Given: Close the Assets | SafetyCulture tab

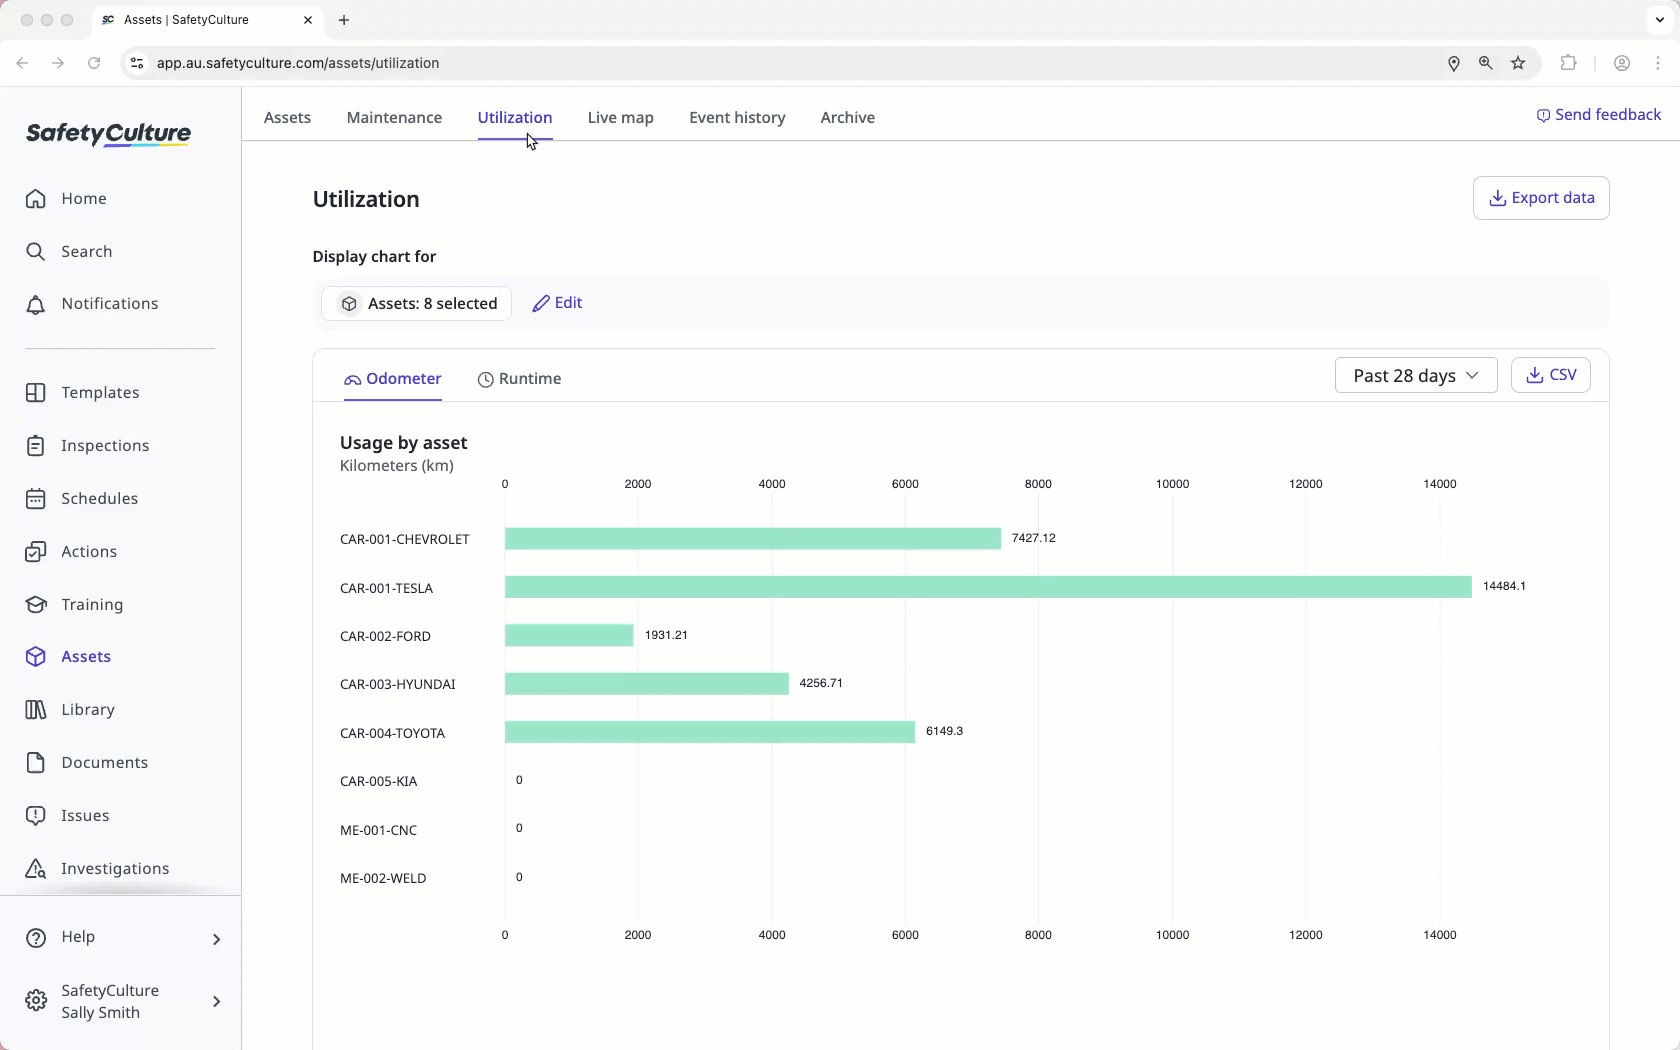Looking at the screenshot, I should [x=308, y=20].
